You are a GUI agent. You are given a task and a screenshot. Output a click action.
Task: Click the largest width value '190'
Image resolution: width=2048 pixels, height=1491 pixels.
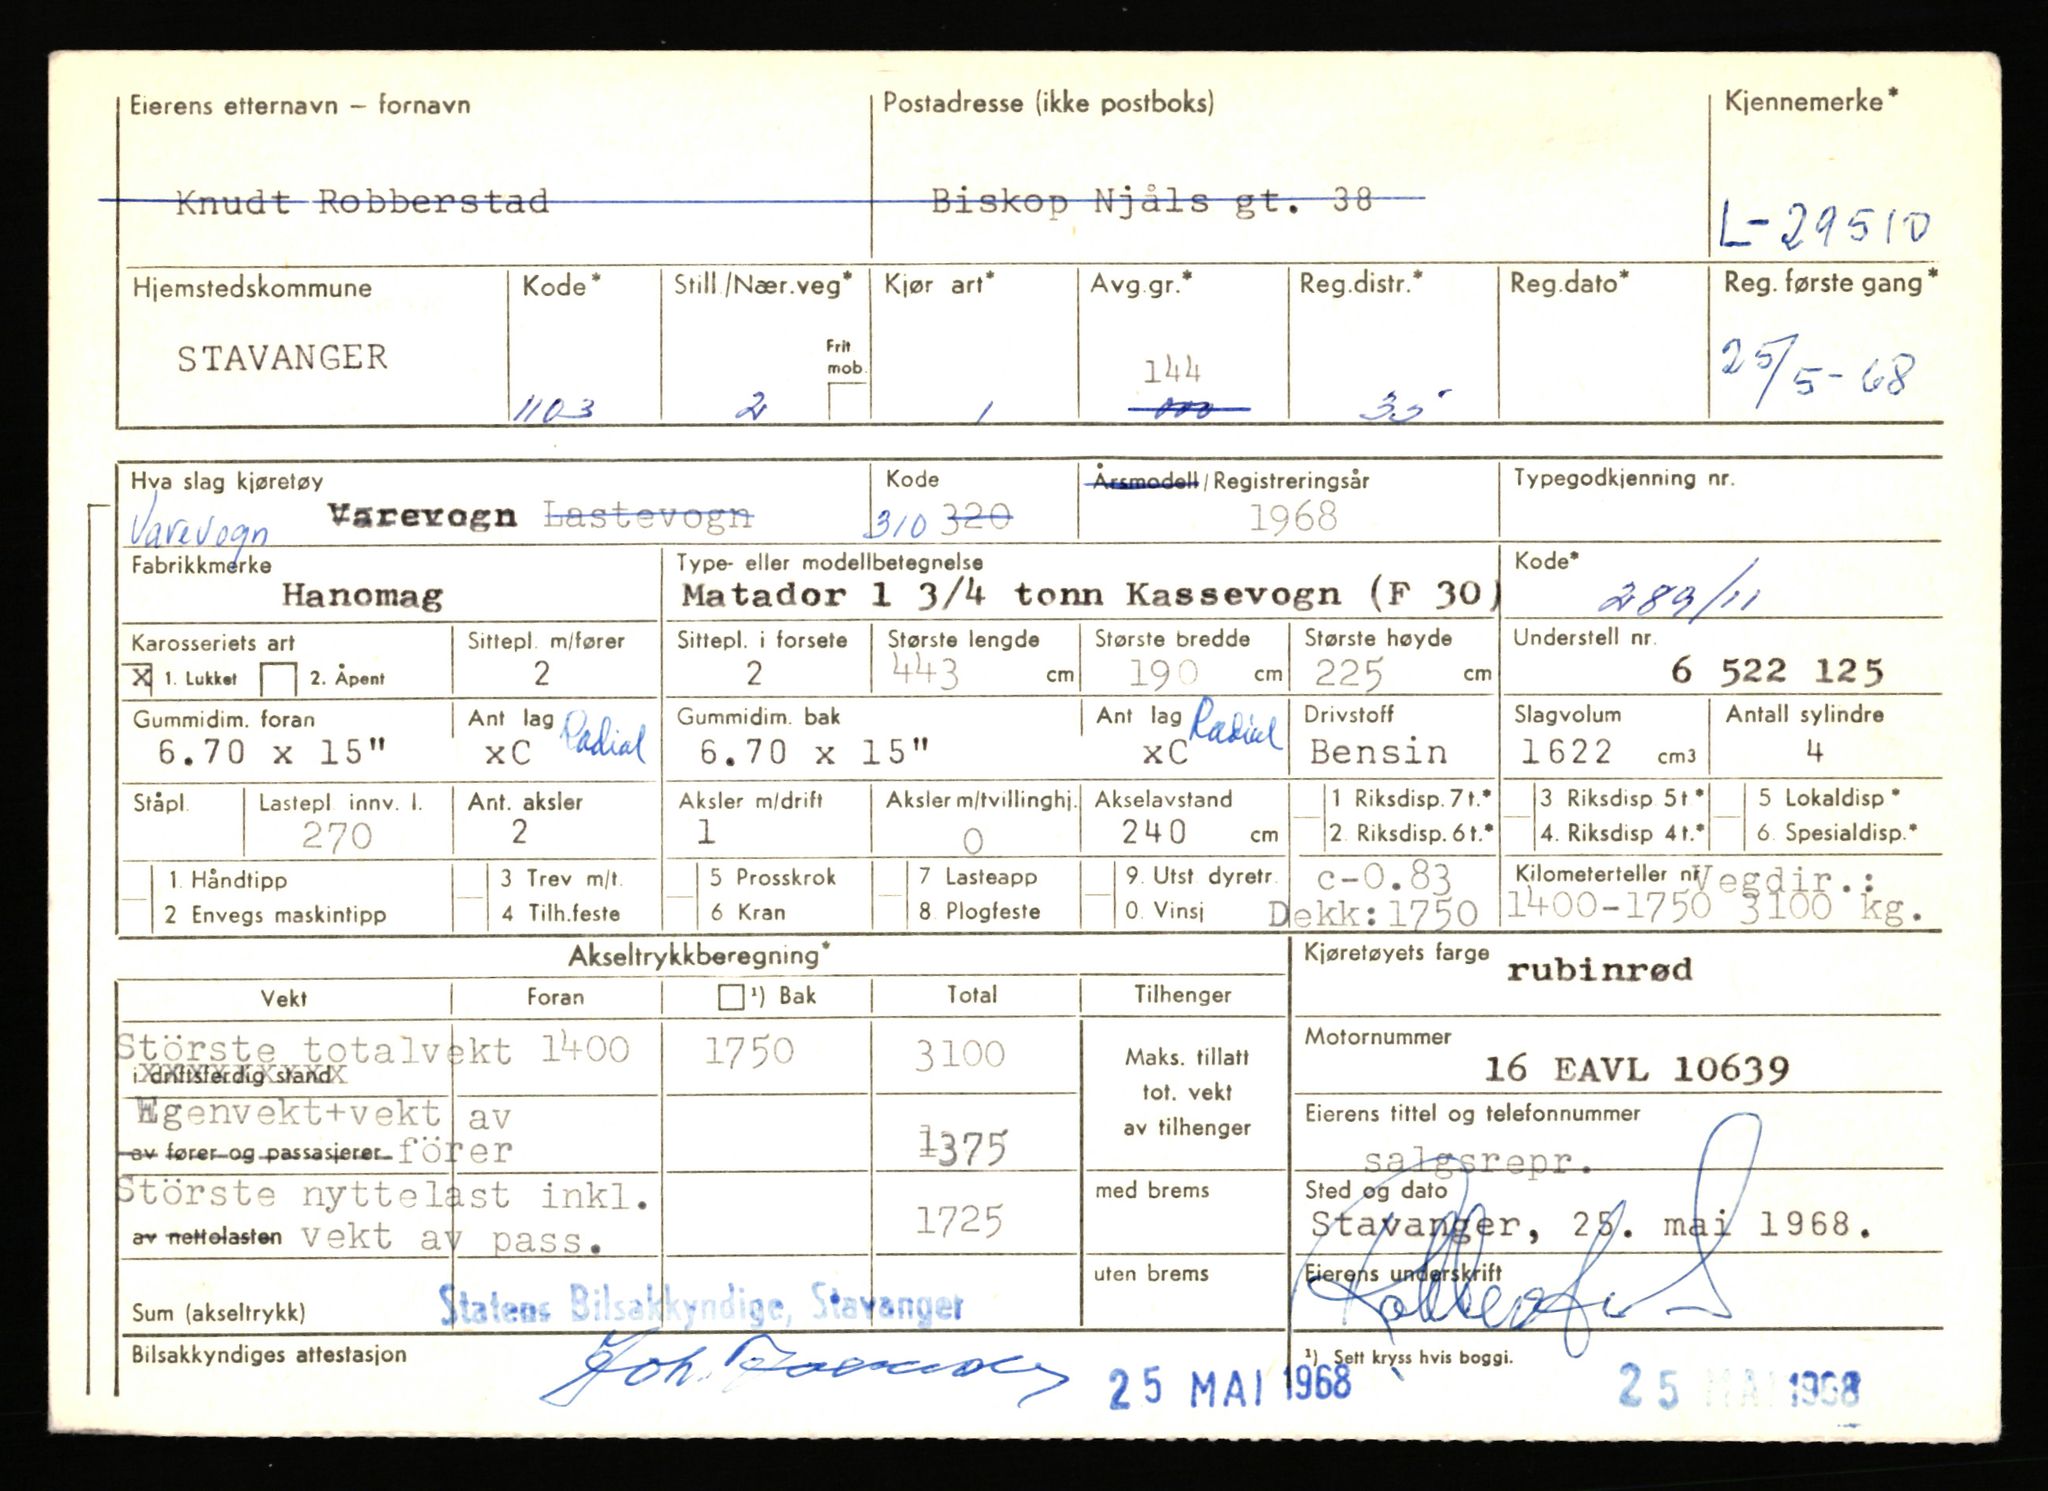click(x=1163, y=673)
